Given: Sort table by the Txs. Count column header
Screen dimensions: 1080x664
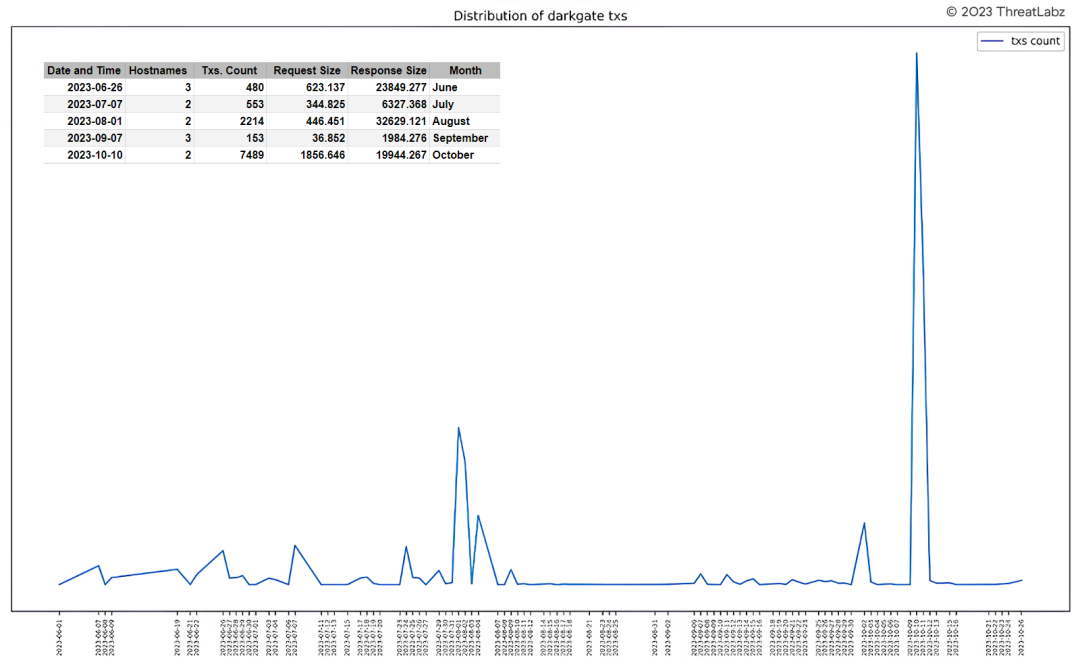Looking at the screenshot, I should coord(229,70).
